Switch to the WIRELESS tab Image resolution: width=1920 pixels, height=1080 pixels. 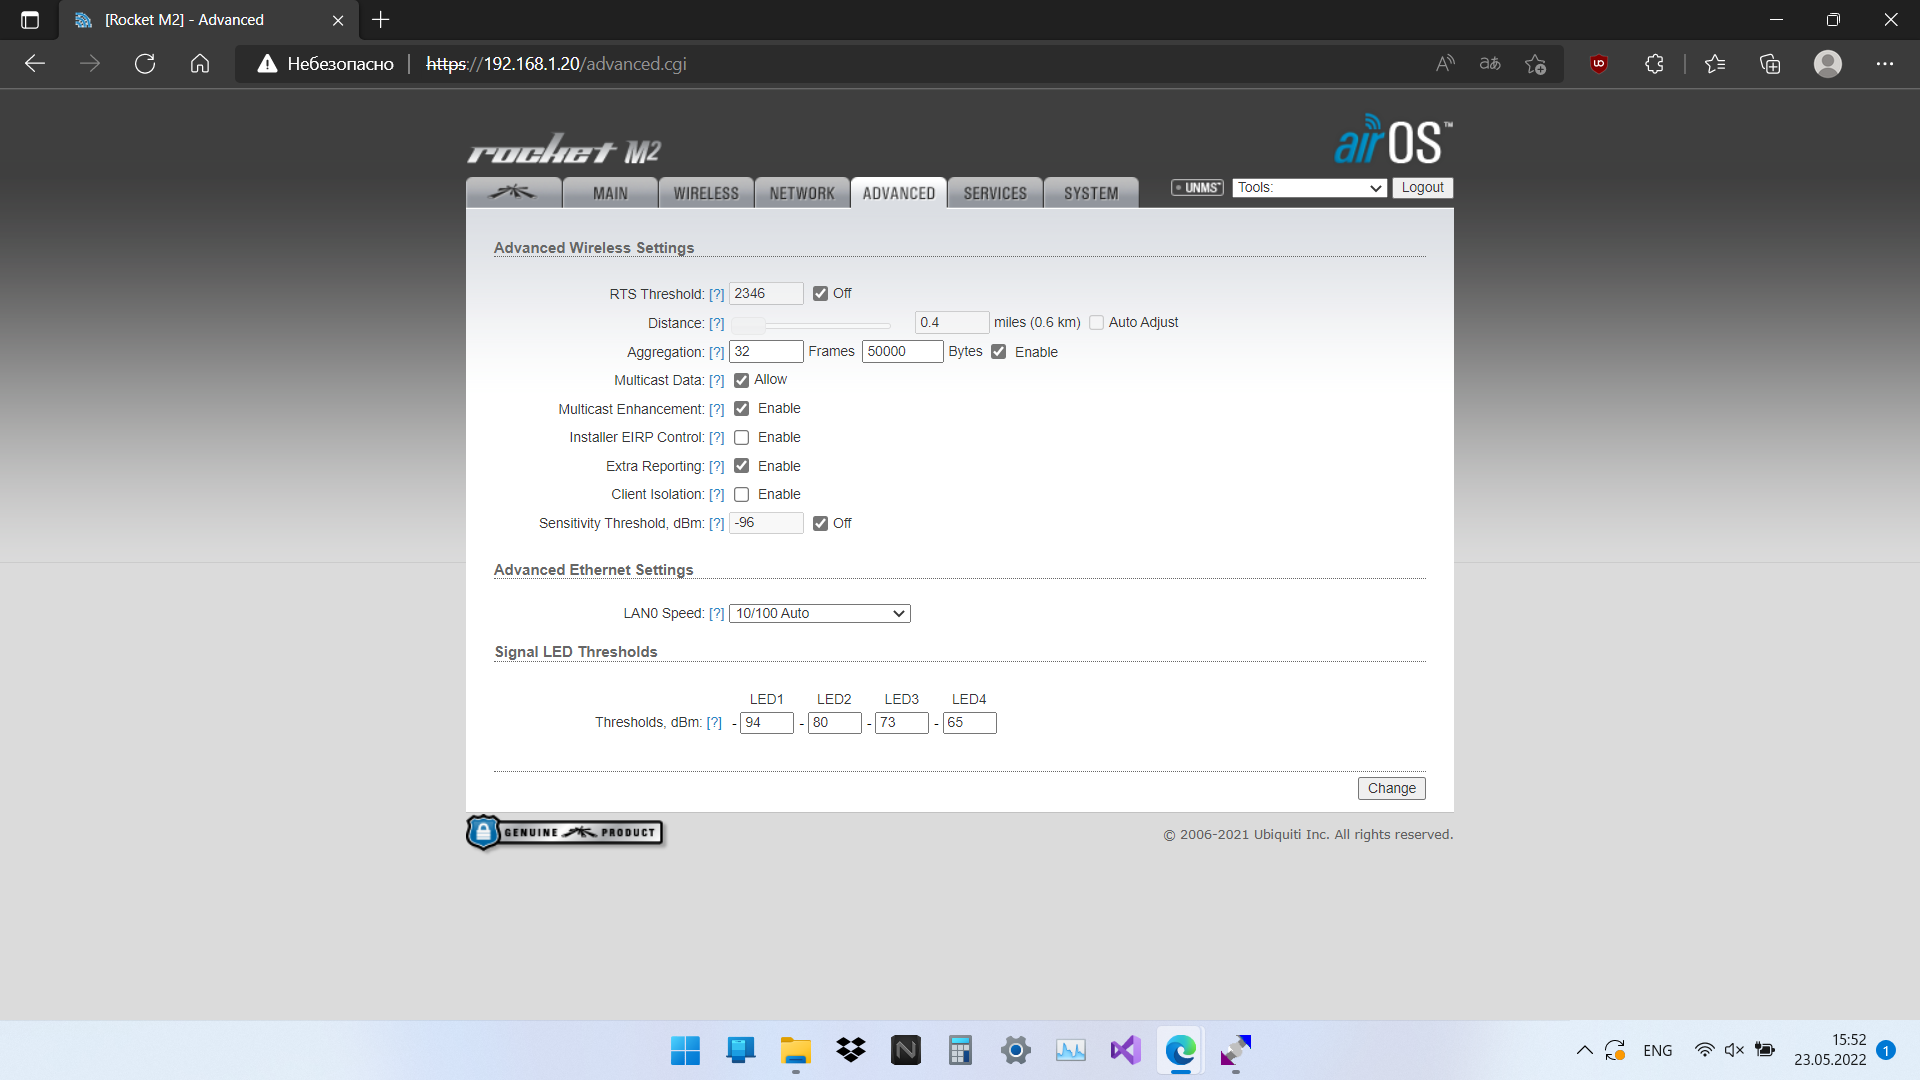click(705, 193)
